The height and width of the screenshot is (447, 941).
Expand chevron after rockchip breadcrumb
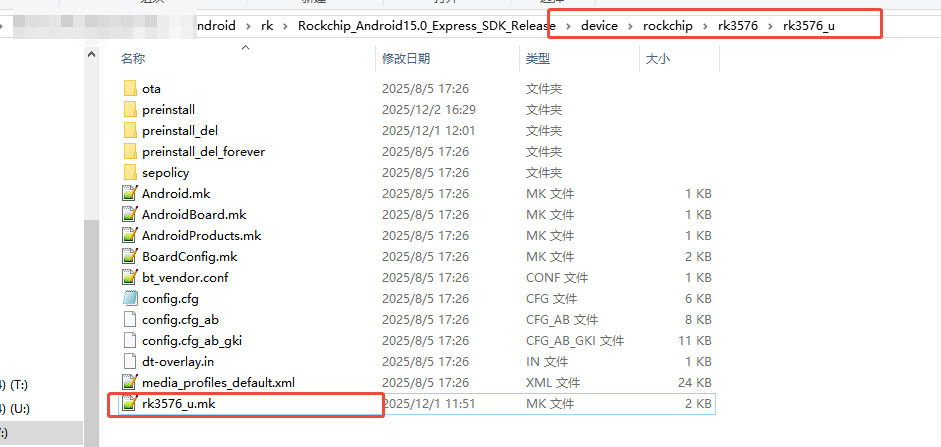(x=705, y=26)
